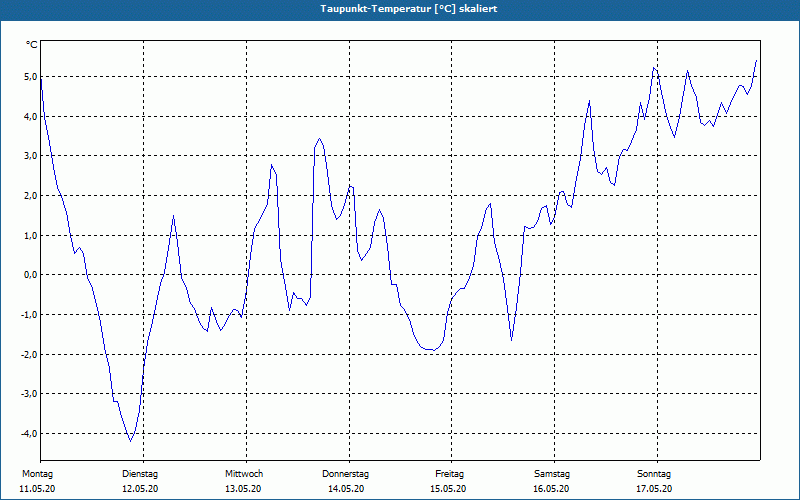Click the -2,0 y-axis value

point(29,355)
